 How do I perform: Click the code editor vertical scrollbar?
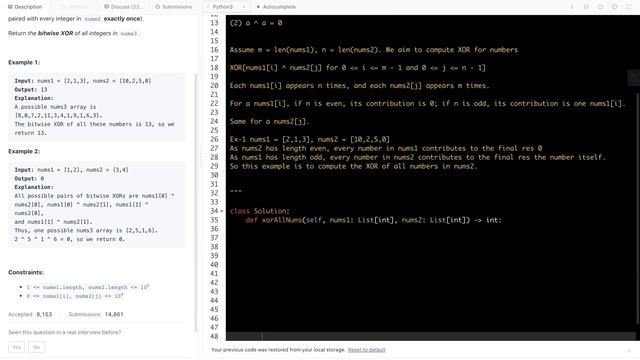coord(637,208)
